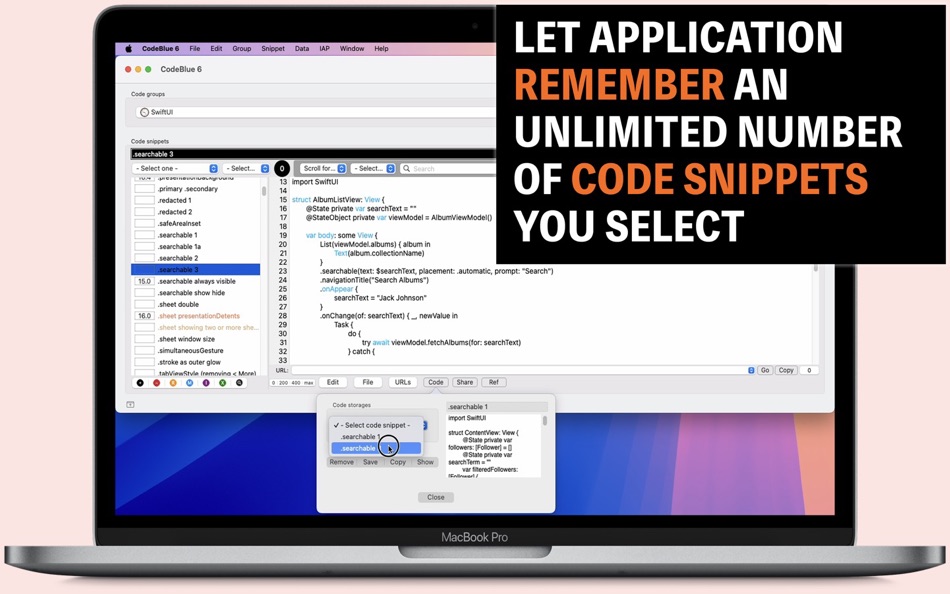Choose '.searchable 1' in code storages popup

pos(376,436)
